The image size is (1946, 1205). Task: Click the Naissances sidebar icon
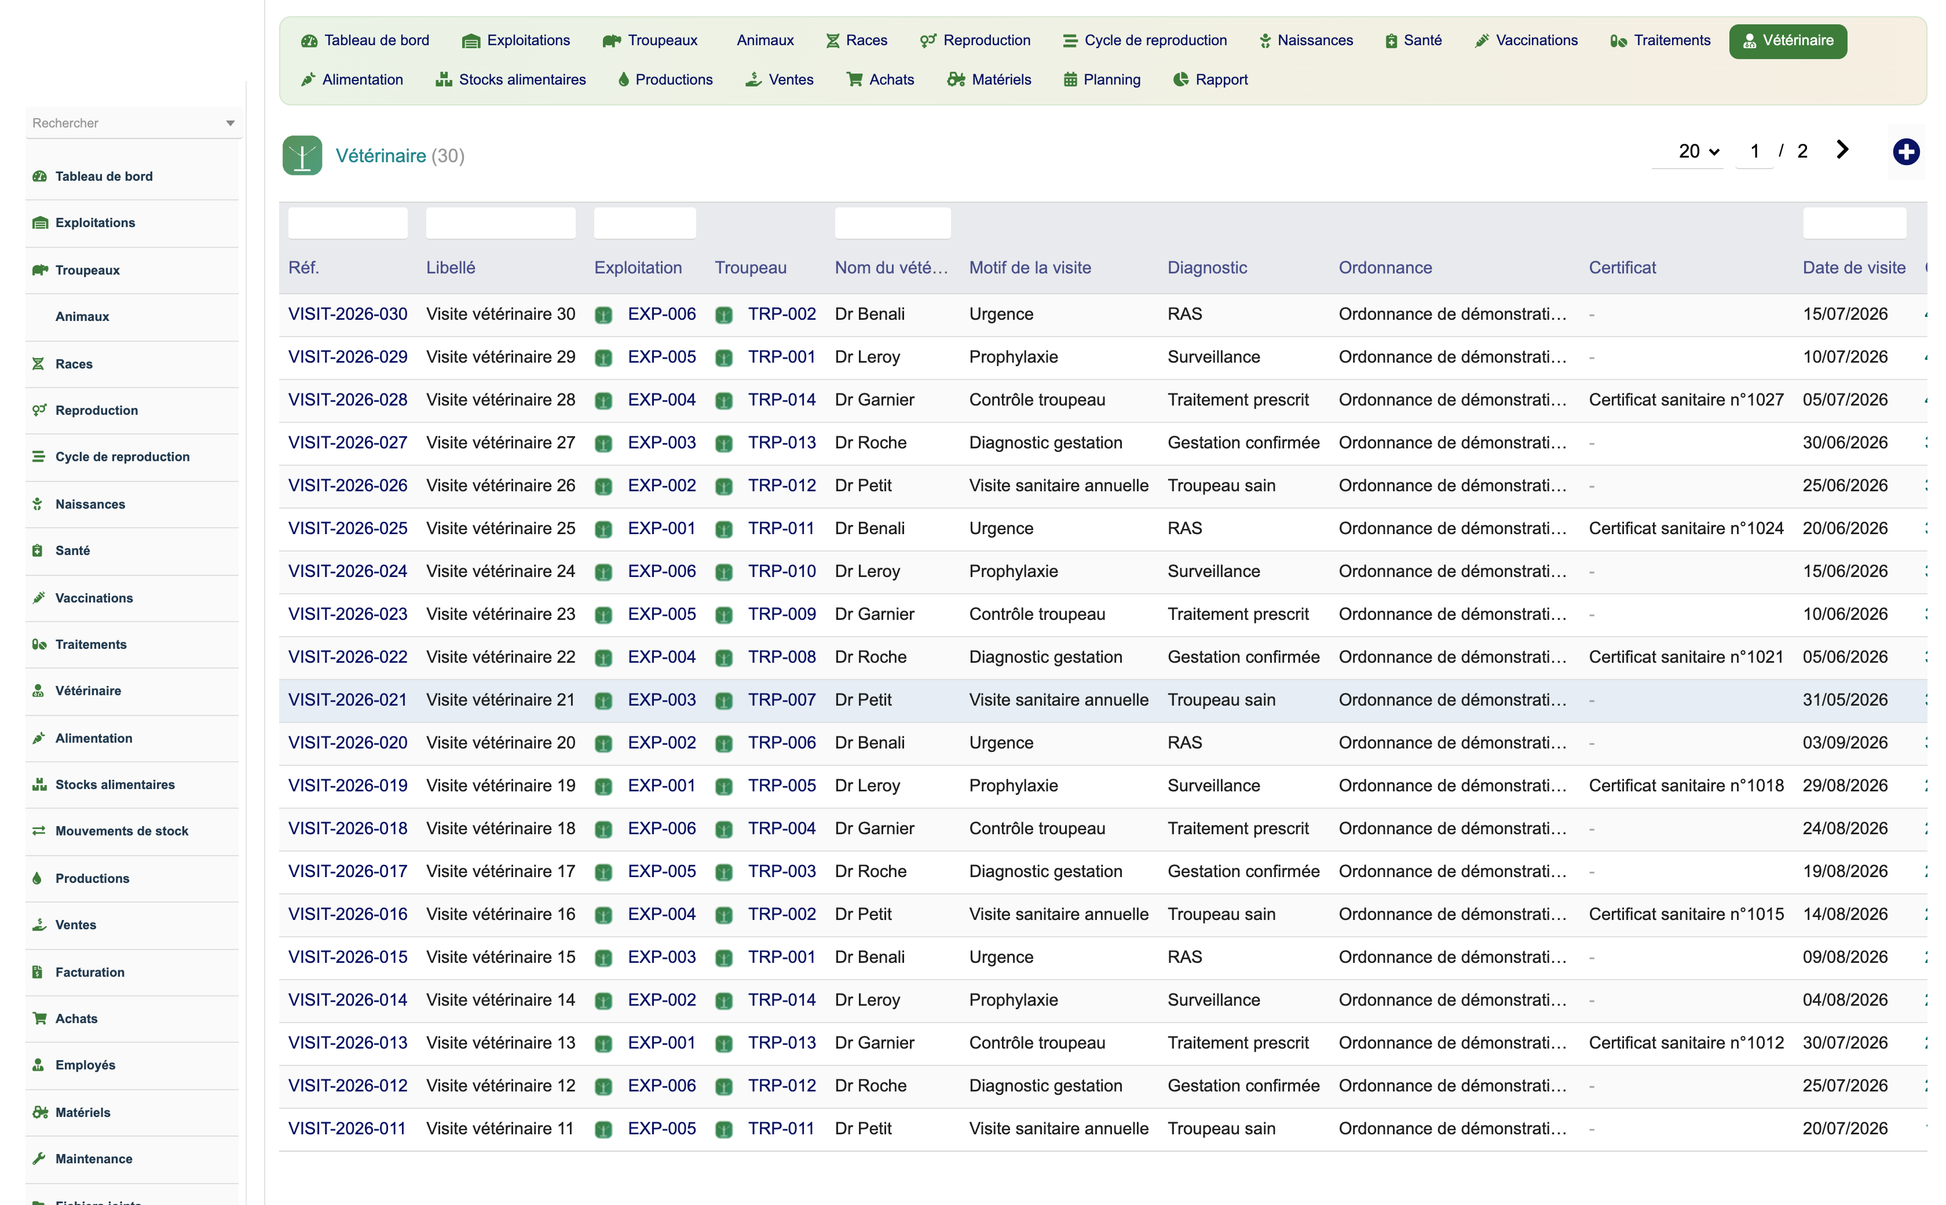[x=38, y=504]
